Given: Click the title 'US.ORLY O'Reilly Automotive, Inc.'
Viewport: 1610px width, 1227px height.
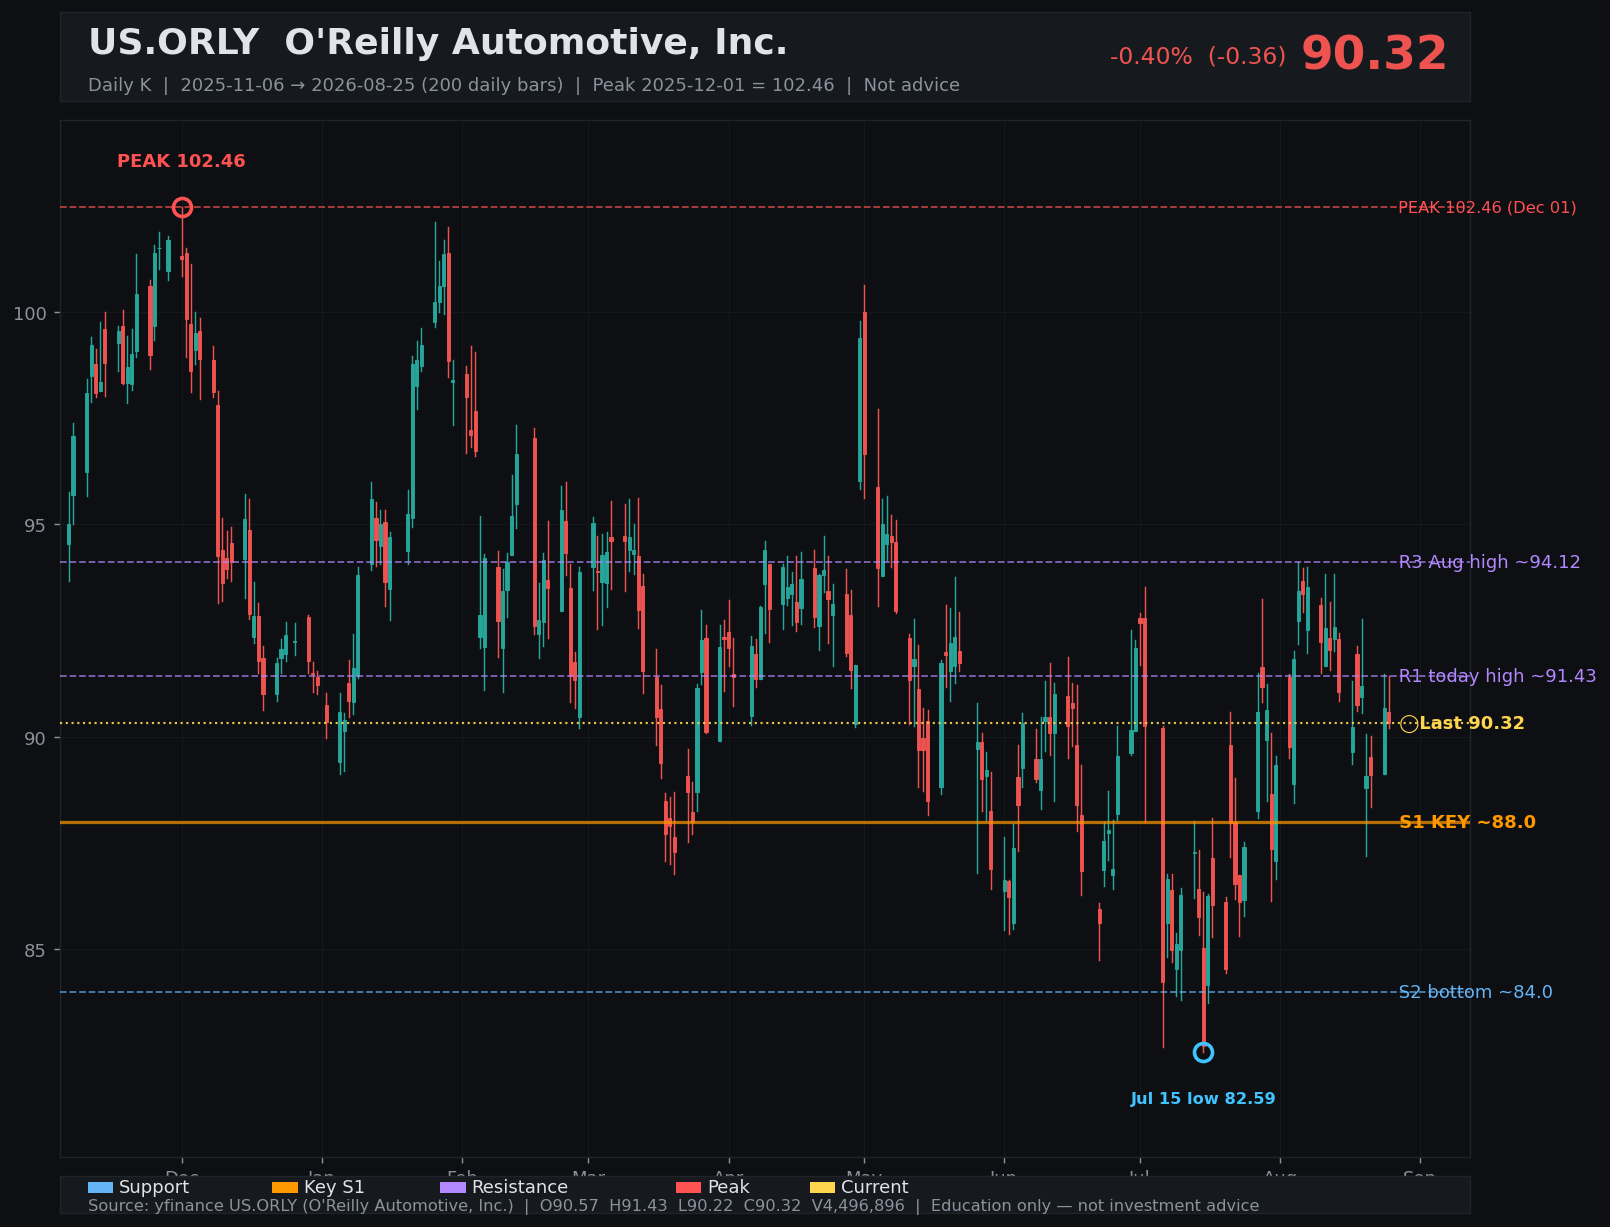Looking at the screenshot, I should (438, 43).
